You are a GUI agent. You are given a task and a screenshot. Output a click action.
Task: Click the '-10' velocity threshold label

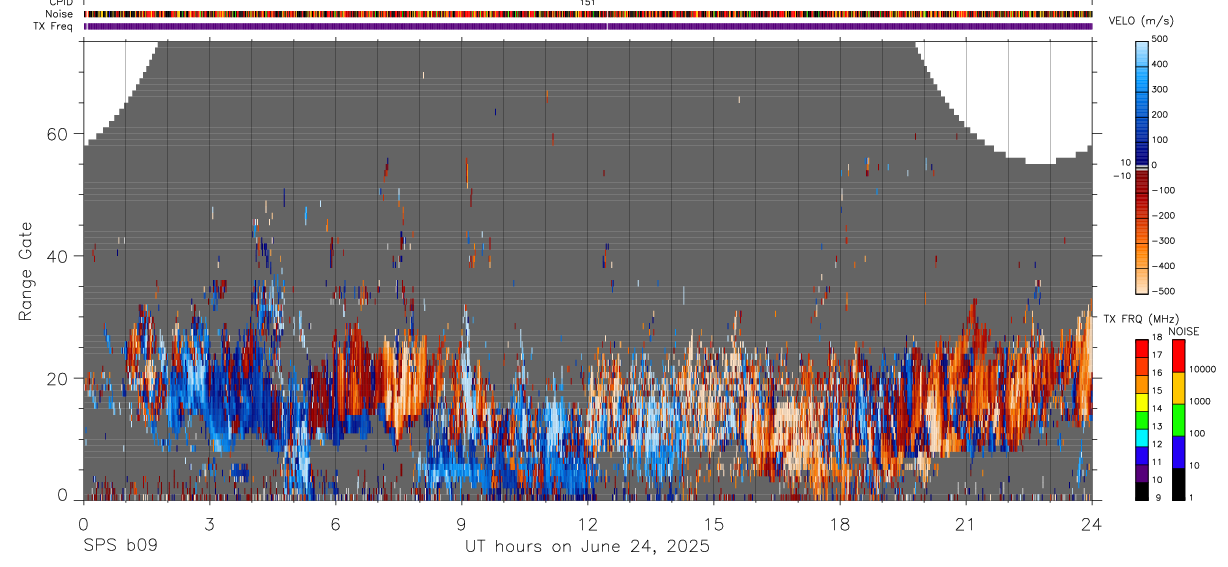(1122, 176)
